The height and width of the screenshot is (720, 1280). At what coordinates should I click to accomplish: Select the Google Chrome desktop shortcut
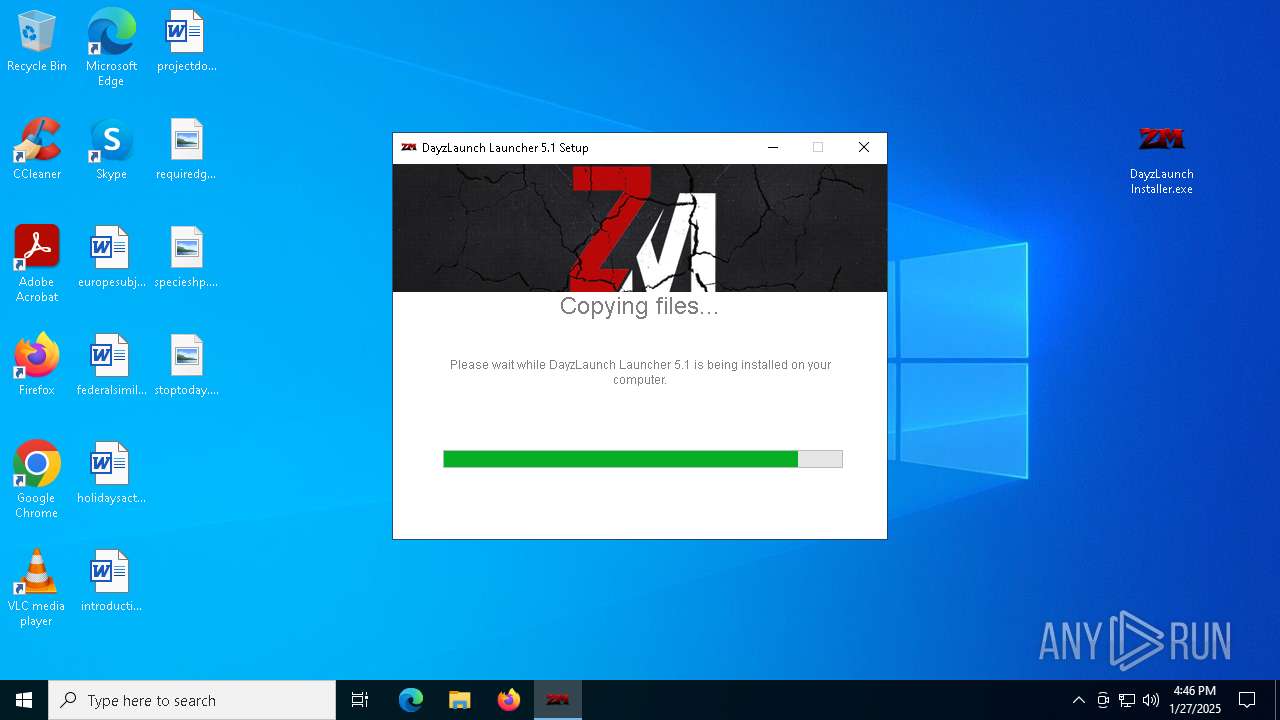37,480
